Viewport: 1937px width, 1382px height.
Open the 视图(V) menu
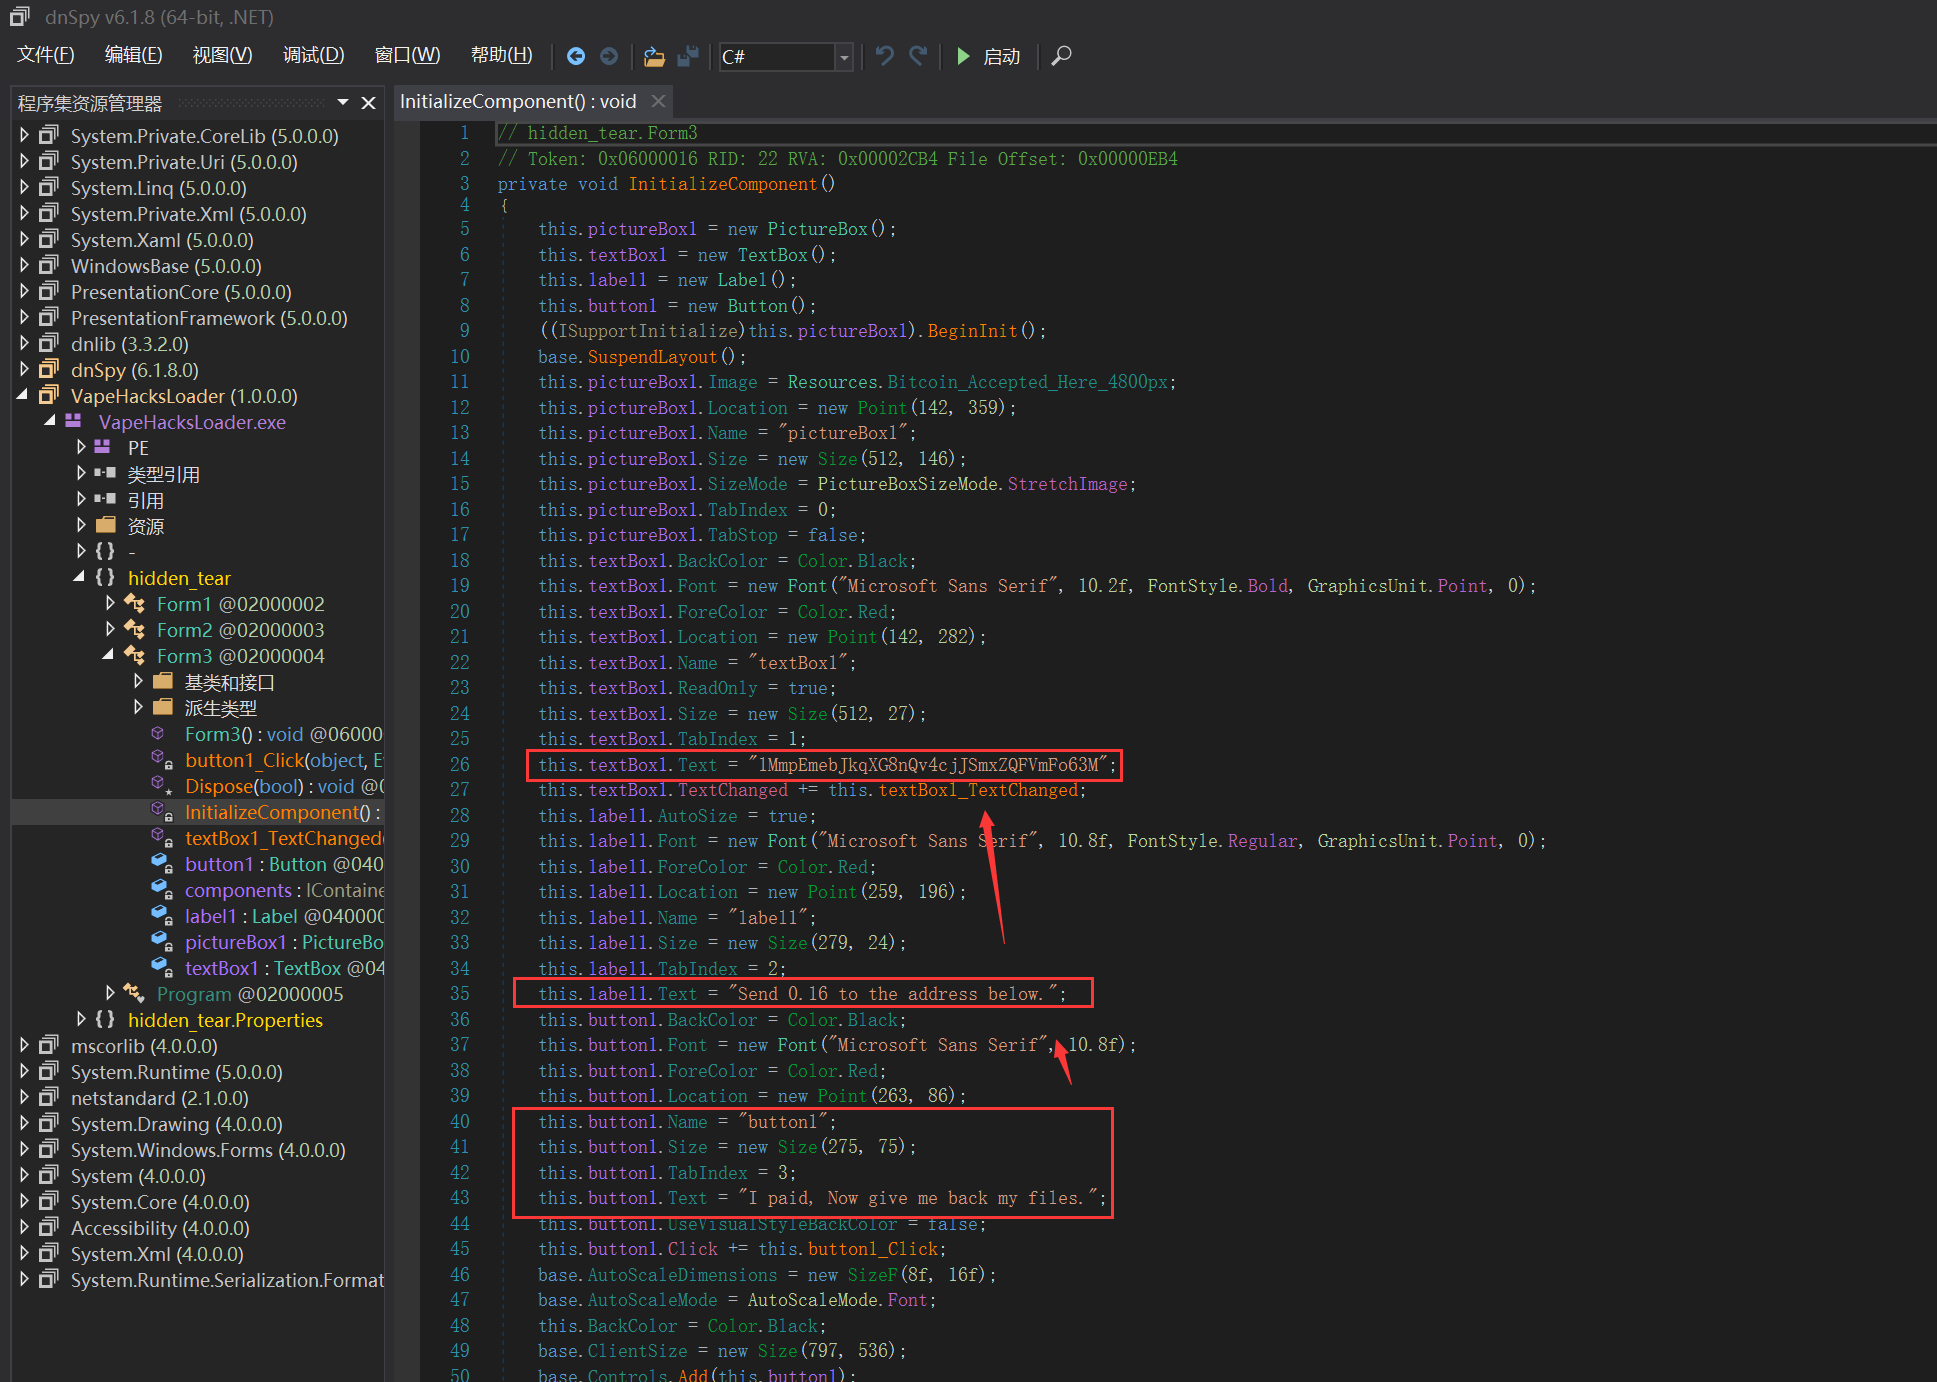coord(223,55)
